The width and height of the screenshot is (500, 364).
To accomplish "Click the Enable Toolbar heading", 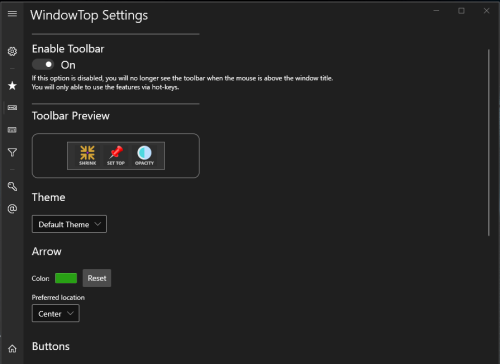I will 68,49.
